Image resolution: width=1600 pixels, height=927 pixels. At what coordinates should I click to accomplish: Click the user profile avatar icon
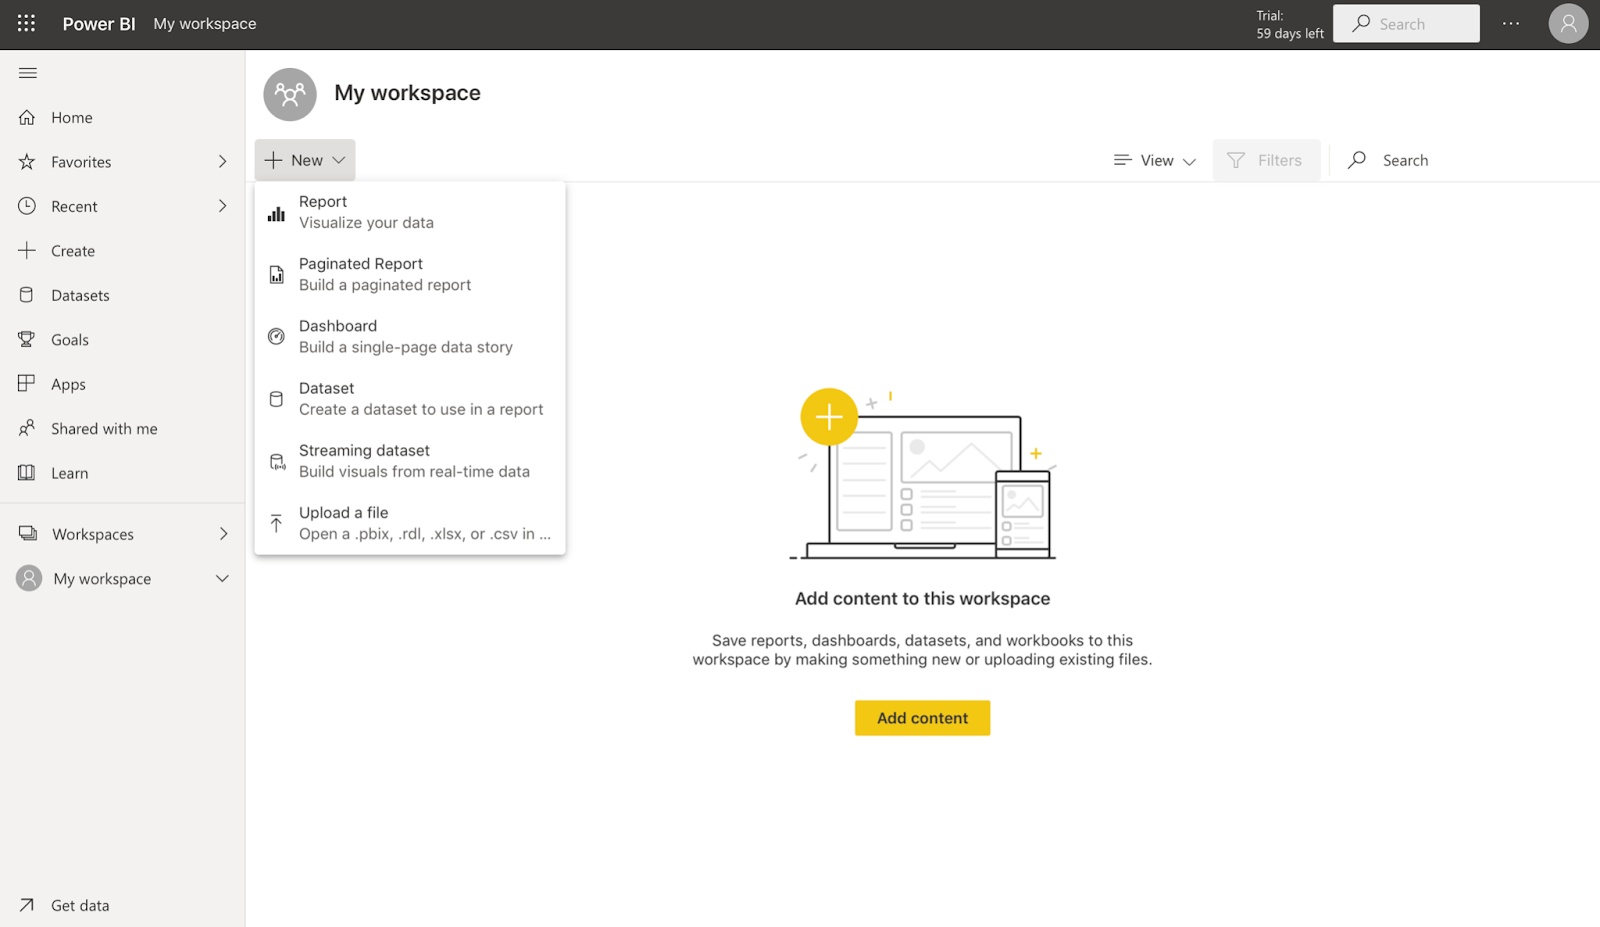point(1567,23)
